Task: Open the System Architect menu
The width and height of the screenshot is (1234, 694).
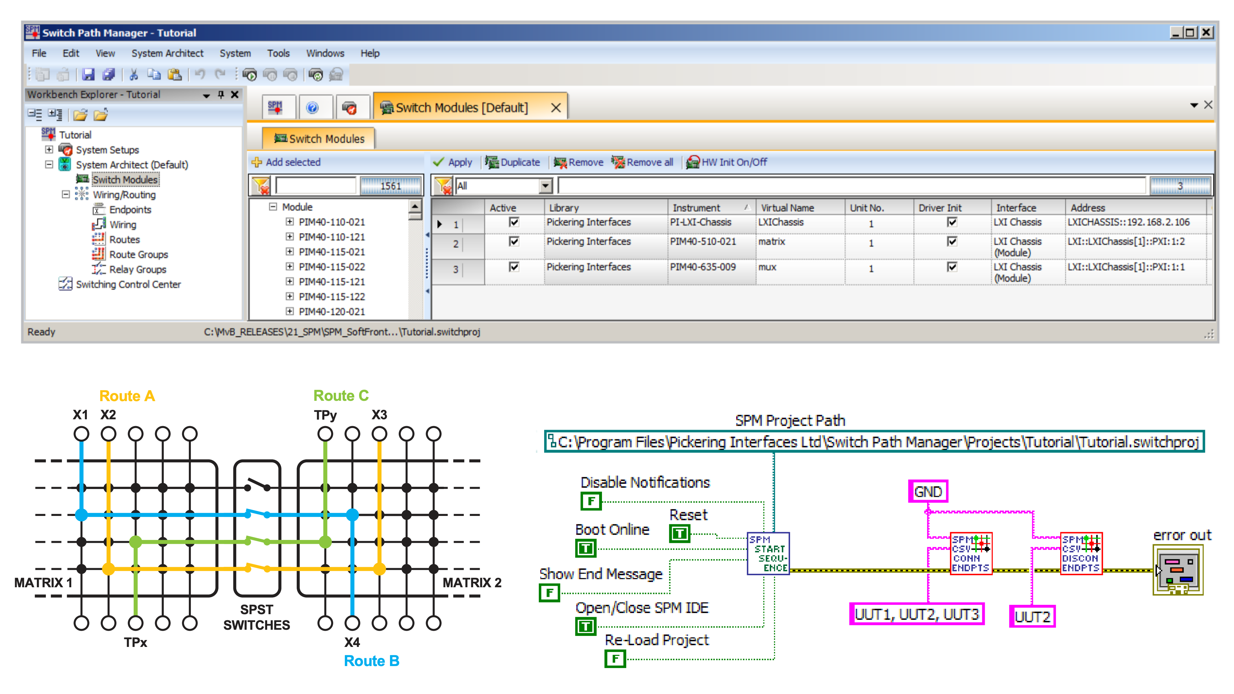Action: (167, 53)
